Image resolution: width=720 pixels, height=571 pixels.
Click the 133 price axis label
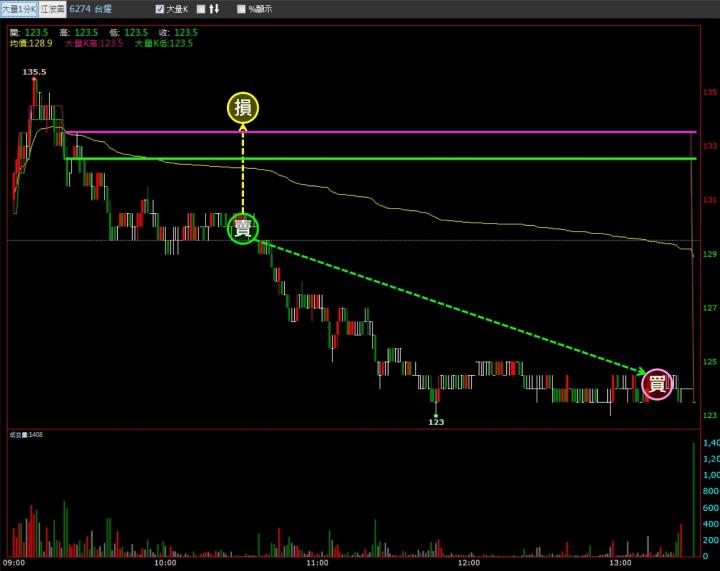click(710, 146)
